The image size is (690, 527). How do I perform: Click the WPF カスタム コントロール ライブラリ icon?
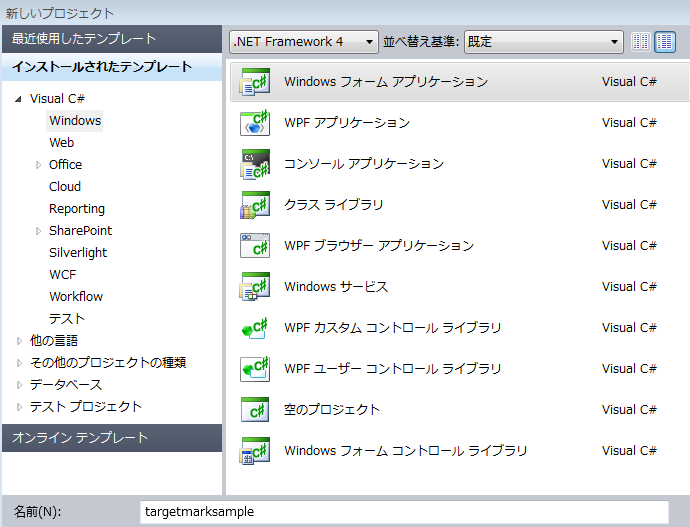[x=255, y=328]
